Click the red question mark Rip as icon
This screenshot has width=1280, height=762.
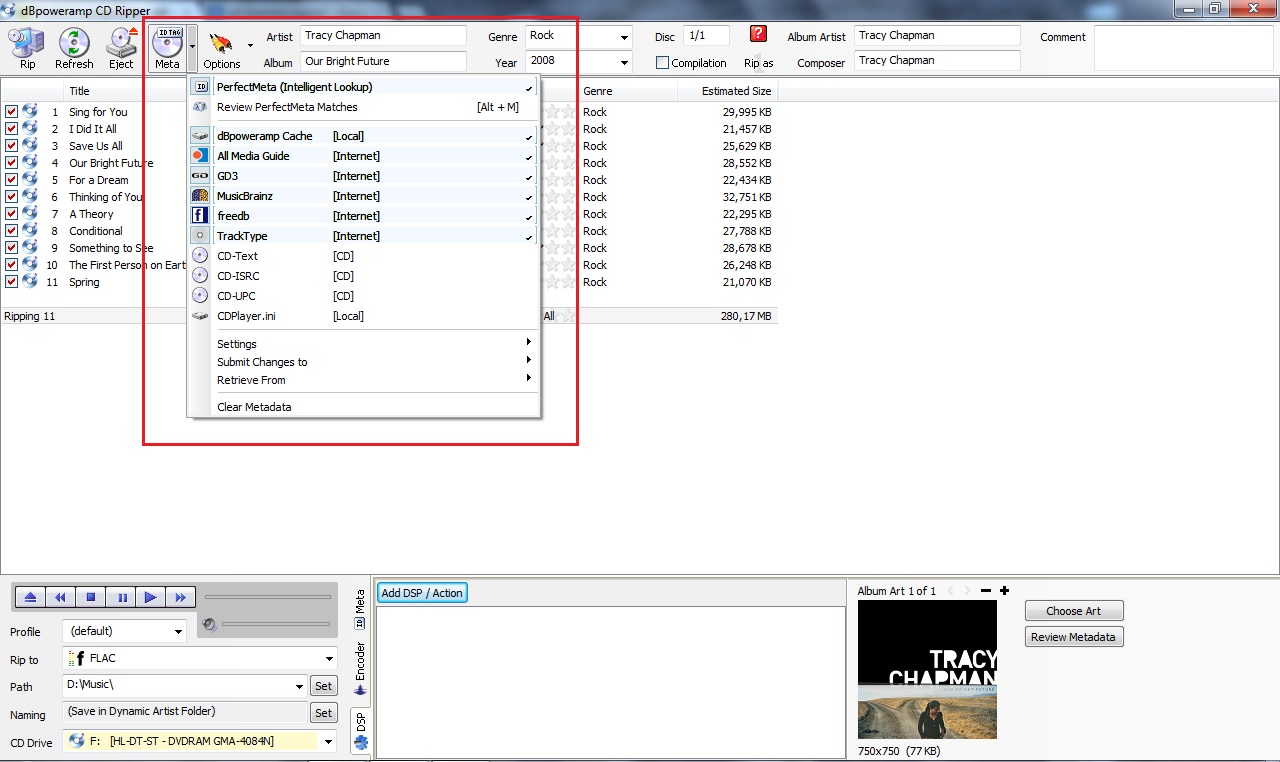758,35
